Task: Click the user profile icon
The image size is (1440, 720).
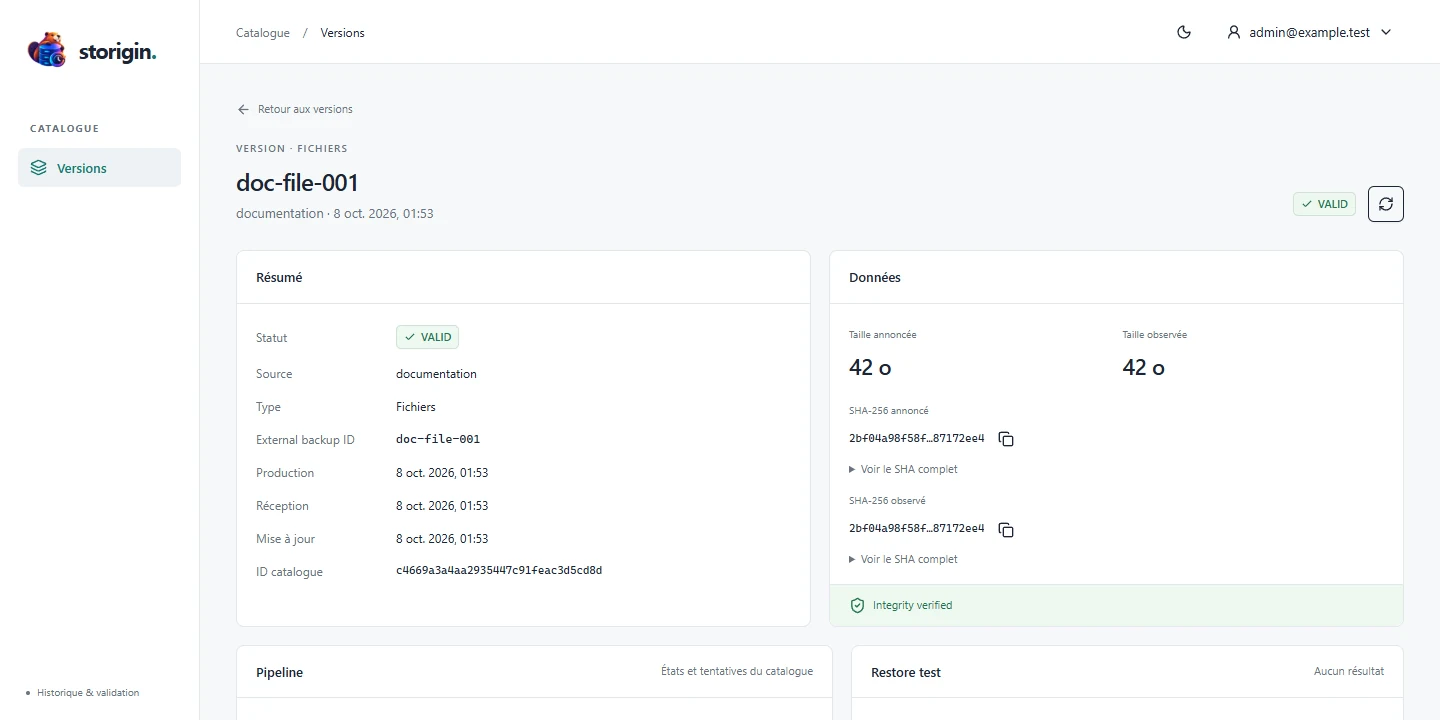Action: point(1234,32)
